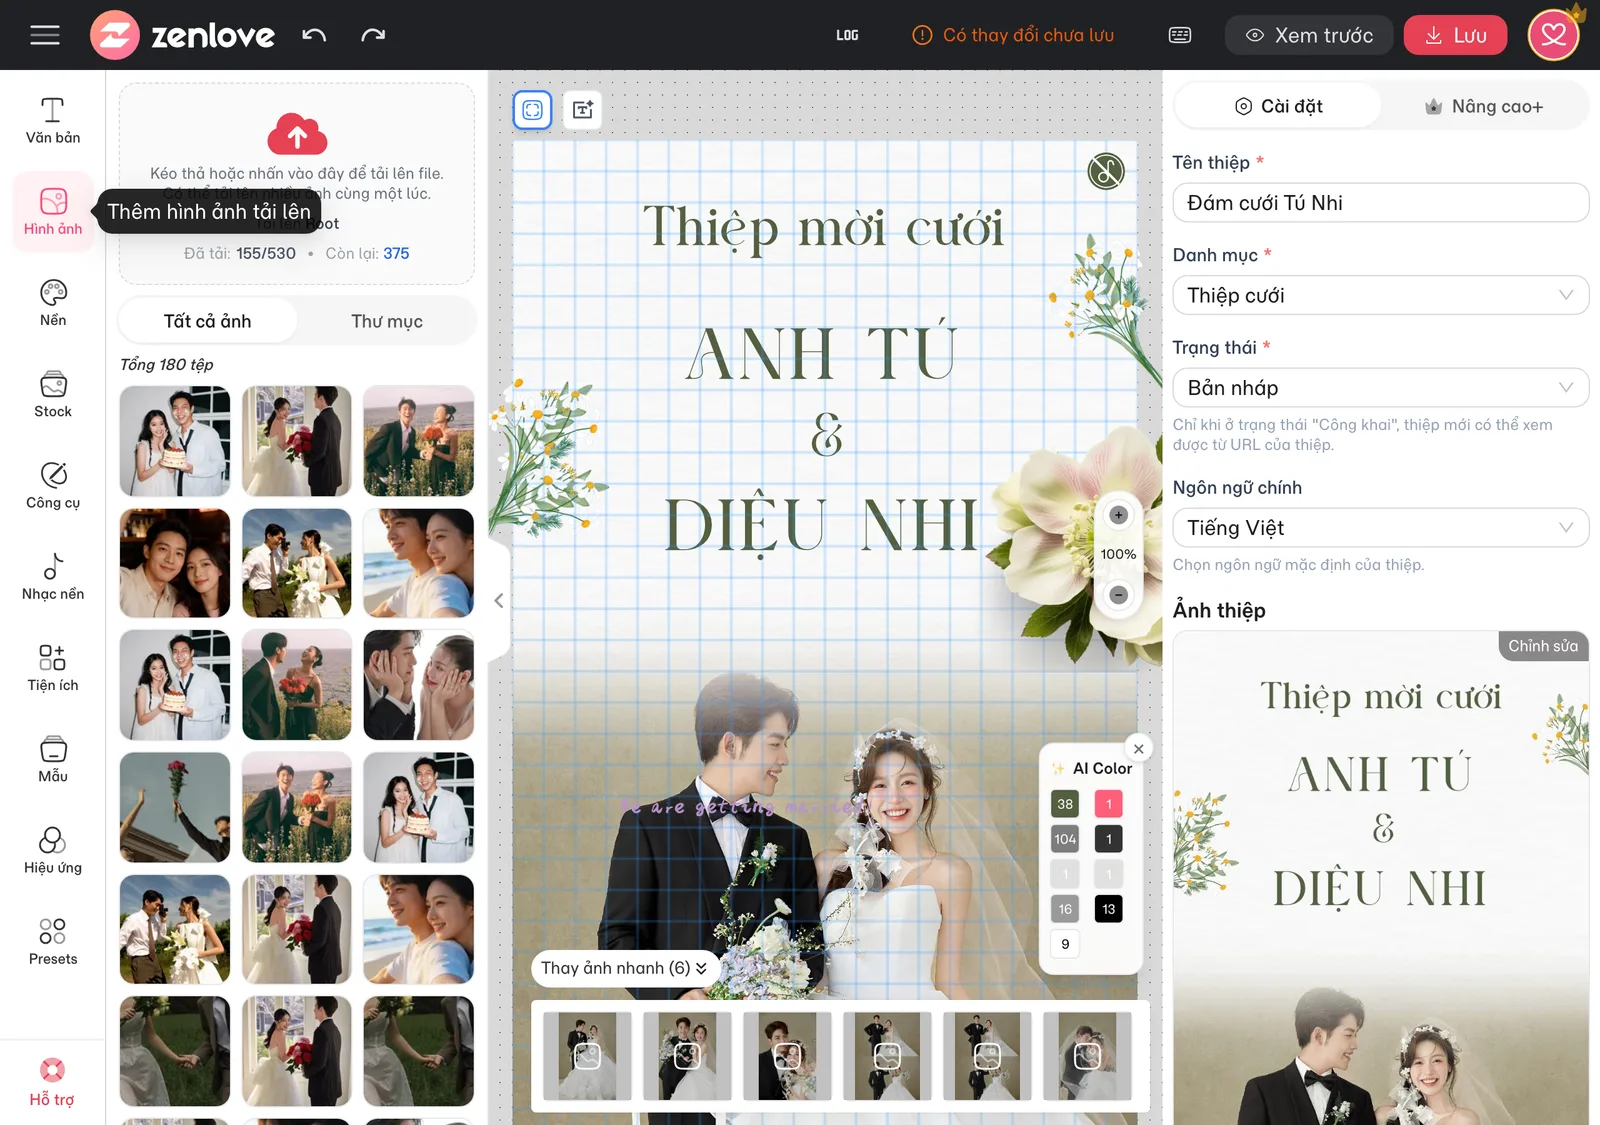Click the add image canvas button
The height and width of the screenshot is (1125, 1600).
(x=583, y=109)
